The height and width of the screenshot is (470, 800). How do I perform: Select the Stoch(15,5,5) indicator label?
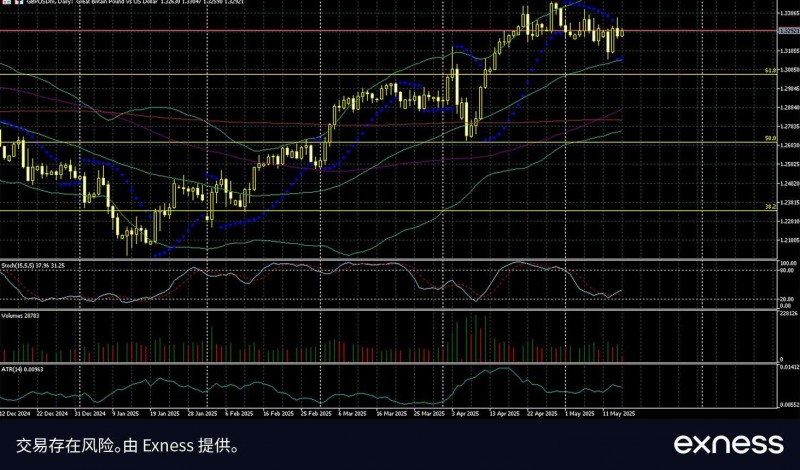[33, 266]
